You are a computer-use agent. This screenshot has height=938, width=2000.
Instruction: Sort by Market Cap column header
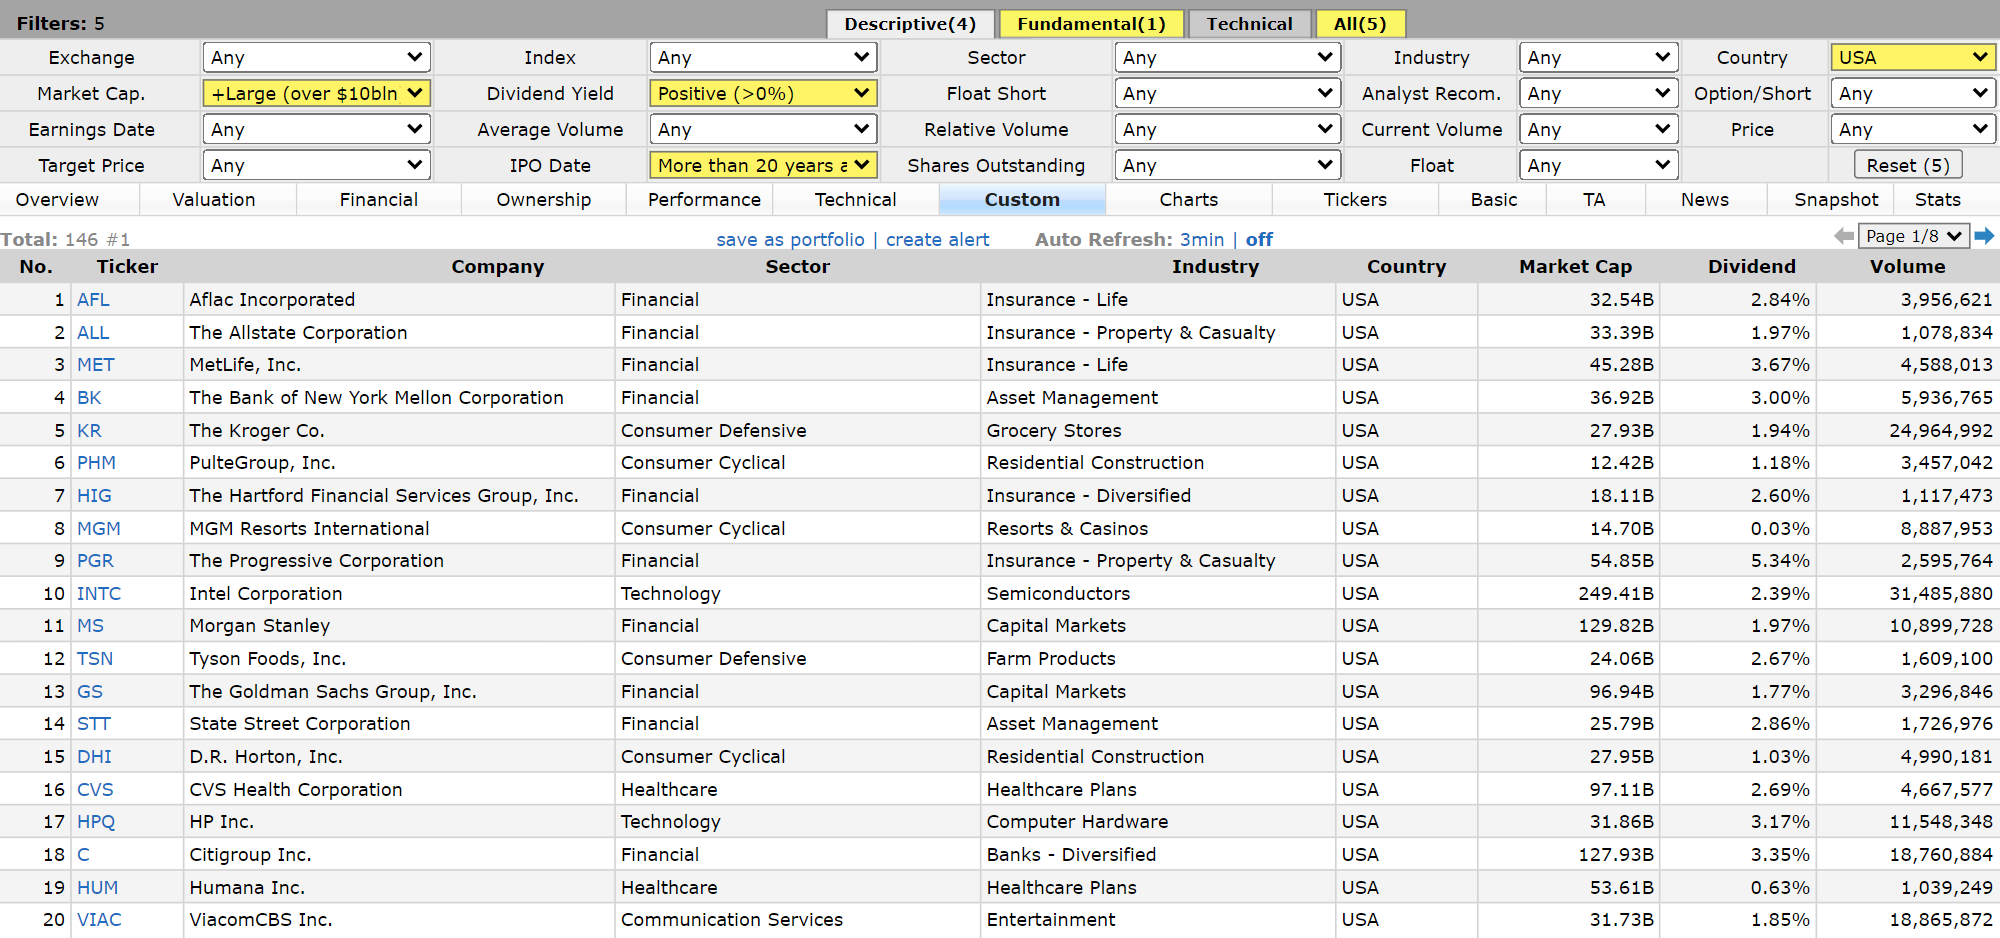[x=1575, y=266]
